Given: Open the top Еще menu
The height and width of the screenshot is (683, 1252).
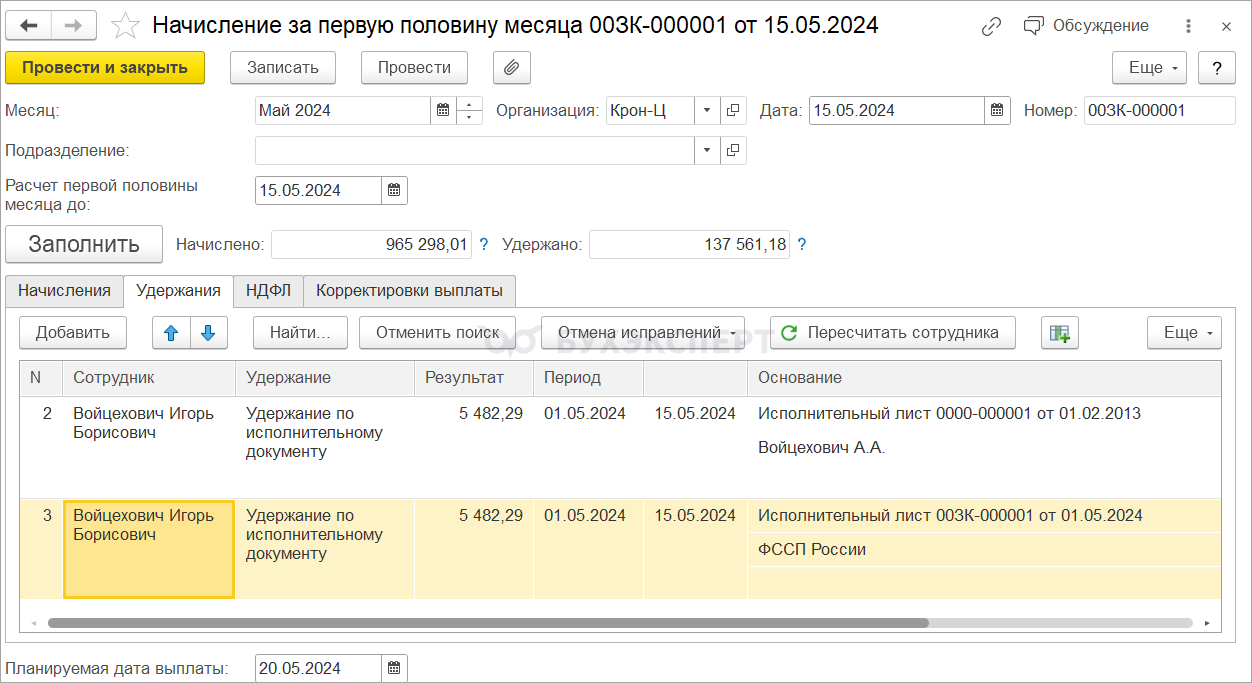Looking at the screenshot, I should pyautogui.click(x=1149, y=68).
